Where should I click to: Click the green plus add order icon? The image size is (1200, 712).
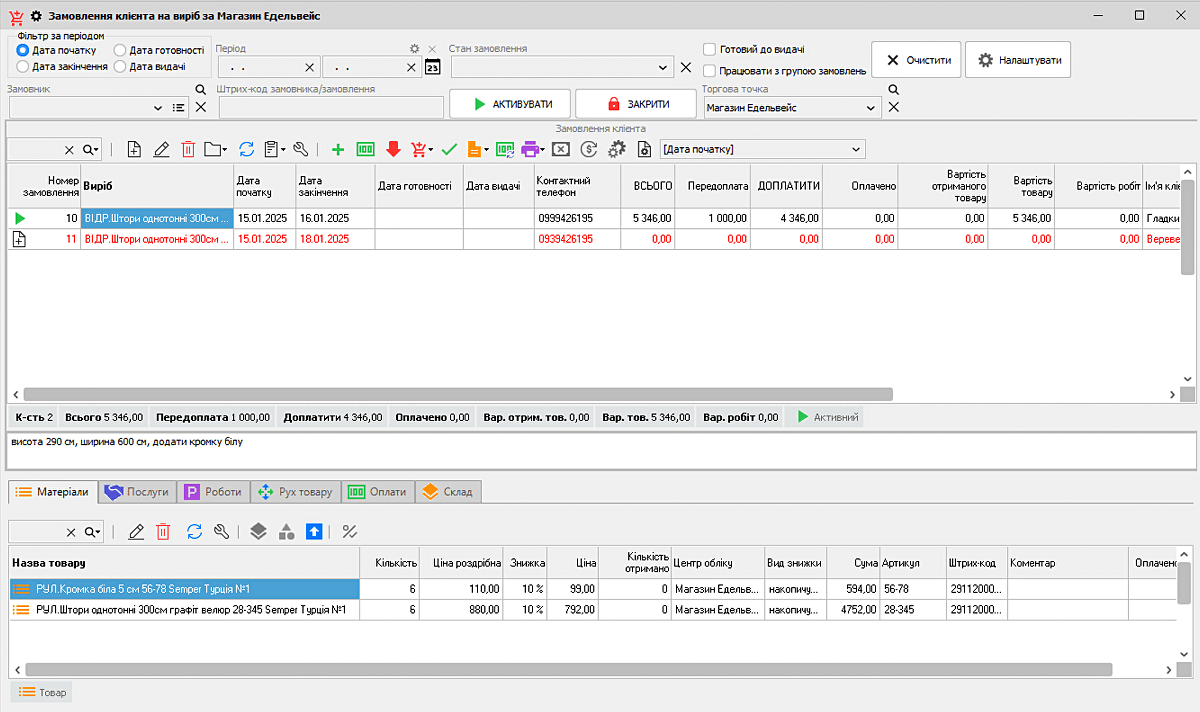point(337,149)
